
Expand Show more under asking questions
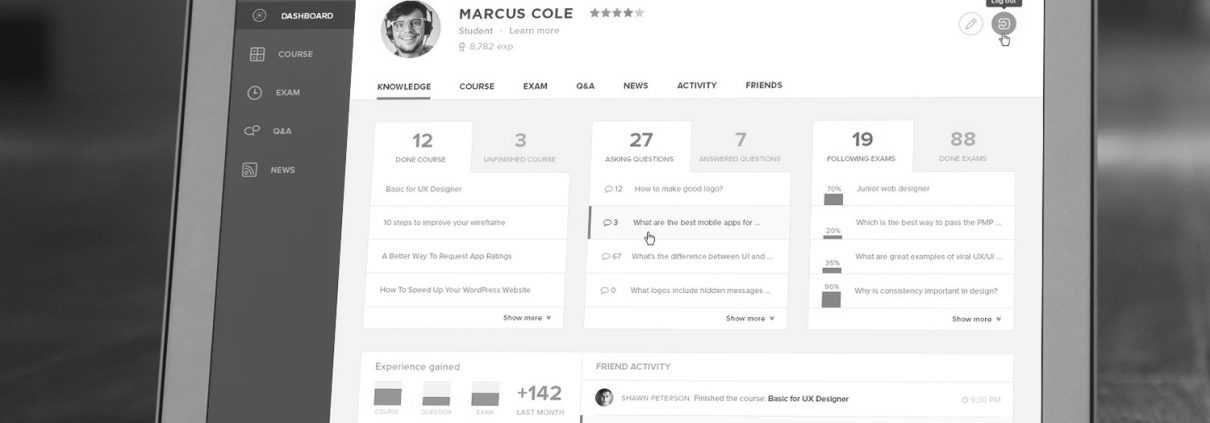(x=750, y=318)
